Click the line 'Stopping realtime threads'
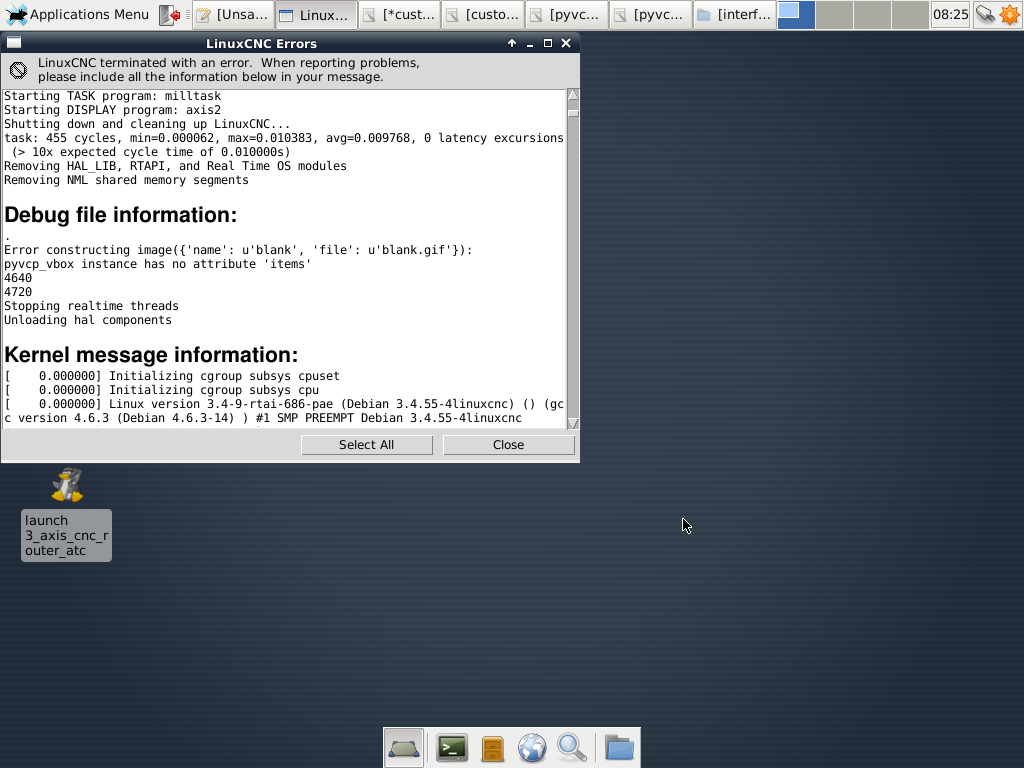This screenshot has height=768, width=1024. tap(91, 306)
